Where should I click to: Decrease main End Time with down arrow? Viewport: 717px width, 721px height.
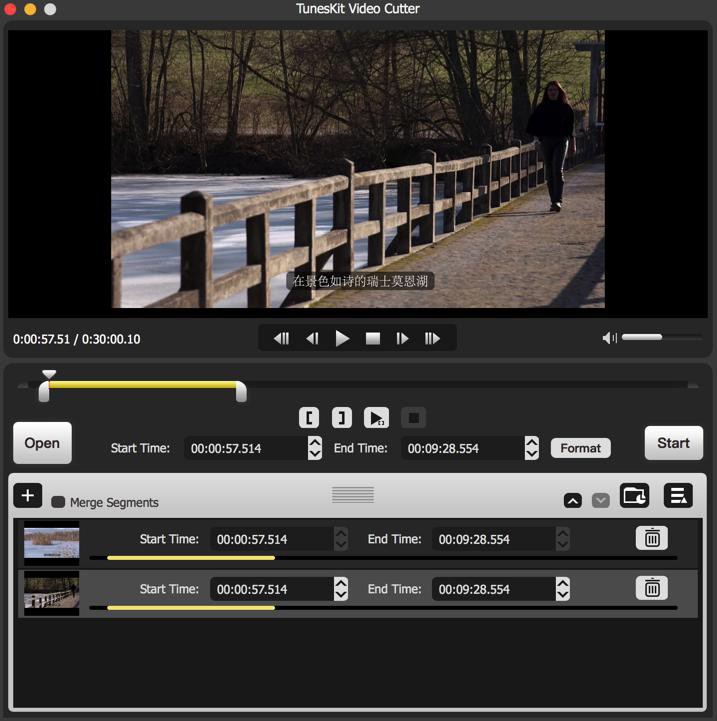pyautogui.click(x=532, y=454)
